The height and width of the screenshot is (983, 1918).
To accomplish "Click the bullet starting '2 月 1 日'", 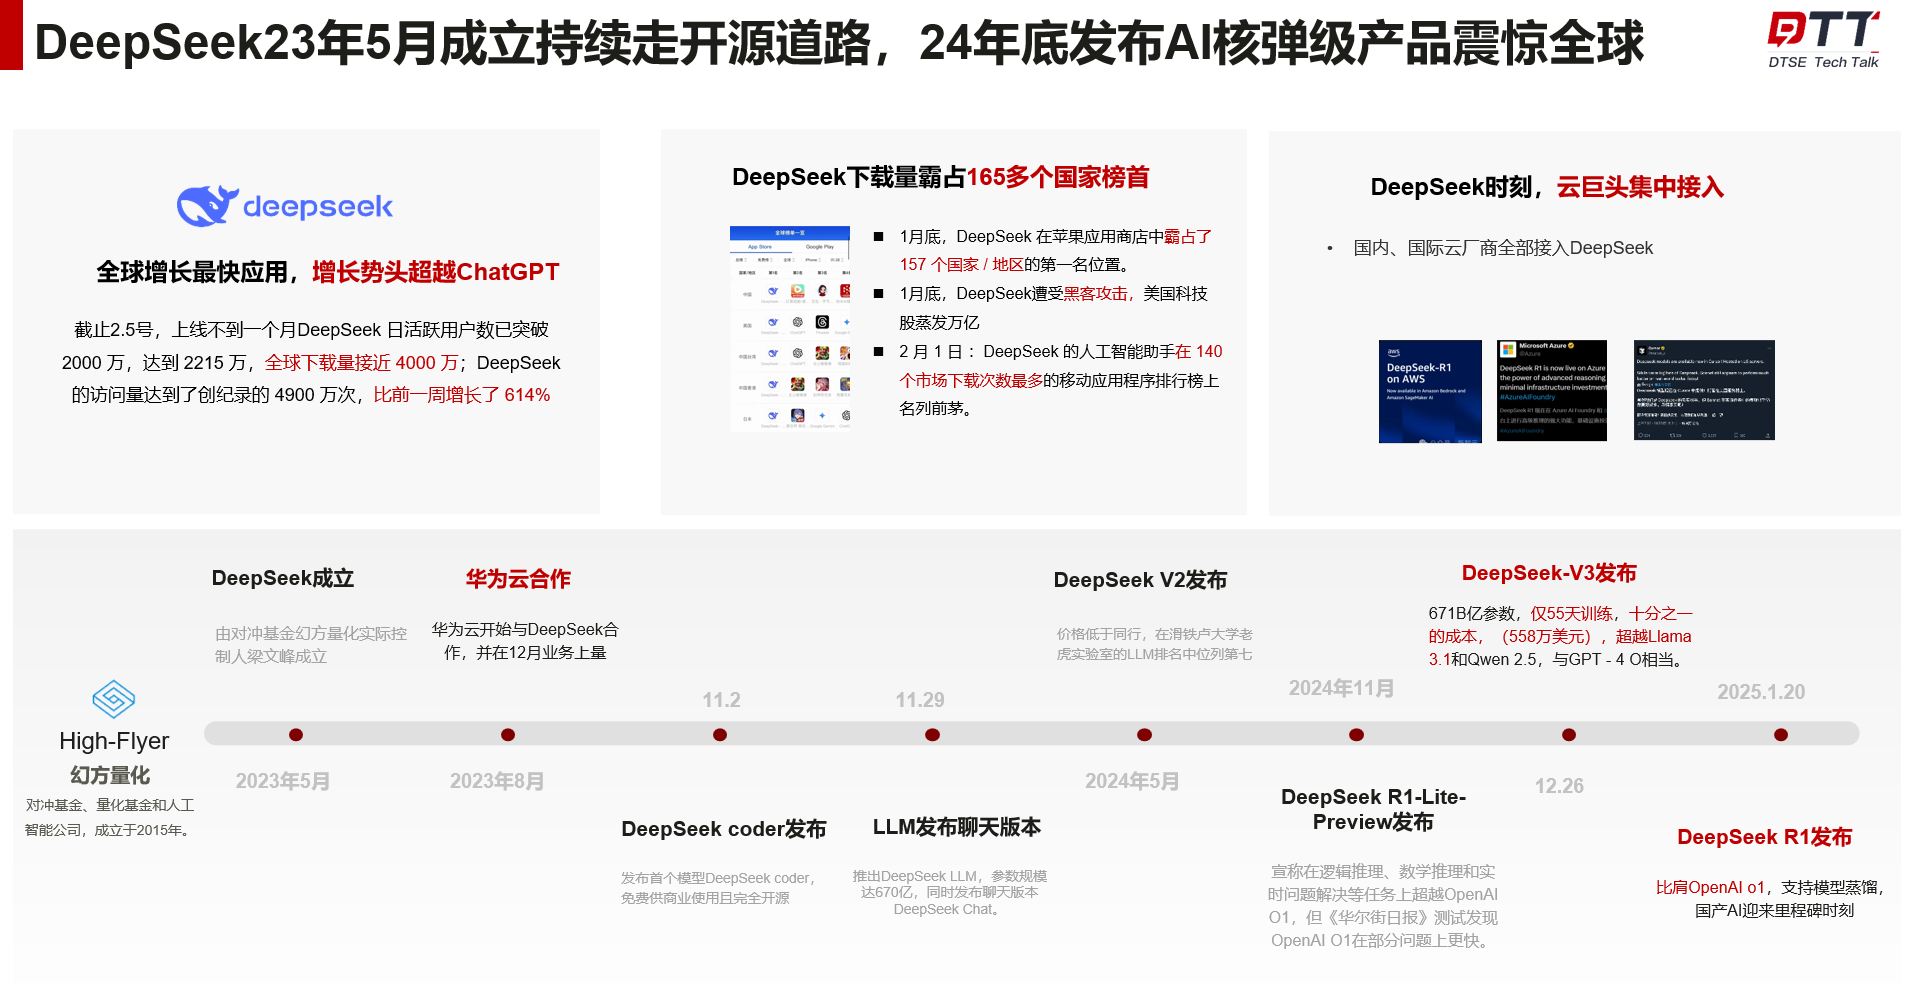I will (1060, 380).
